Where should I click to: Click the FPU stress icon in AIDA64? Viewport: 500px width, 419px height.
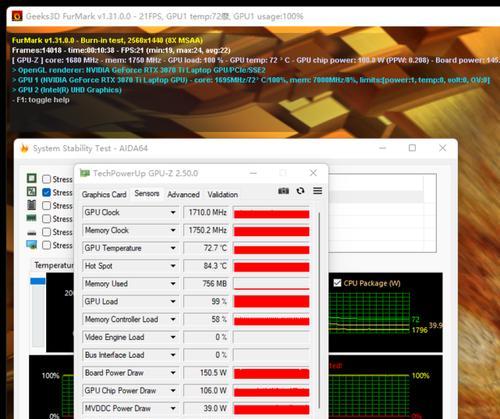click(31, 191)
